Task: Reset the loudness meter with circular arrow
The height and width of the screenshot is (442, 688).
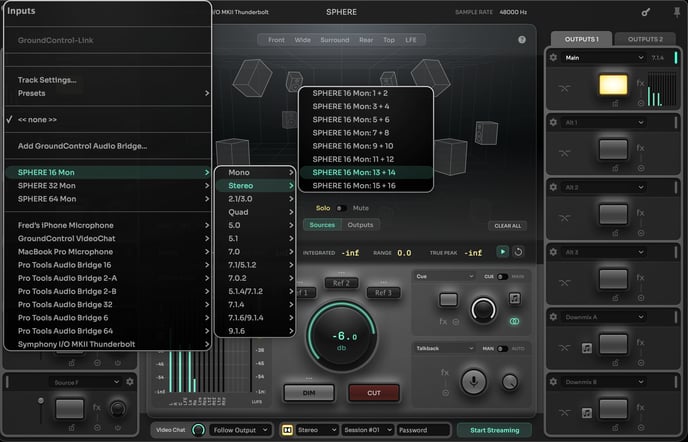Action: pos(518,252)
